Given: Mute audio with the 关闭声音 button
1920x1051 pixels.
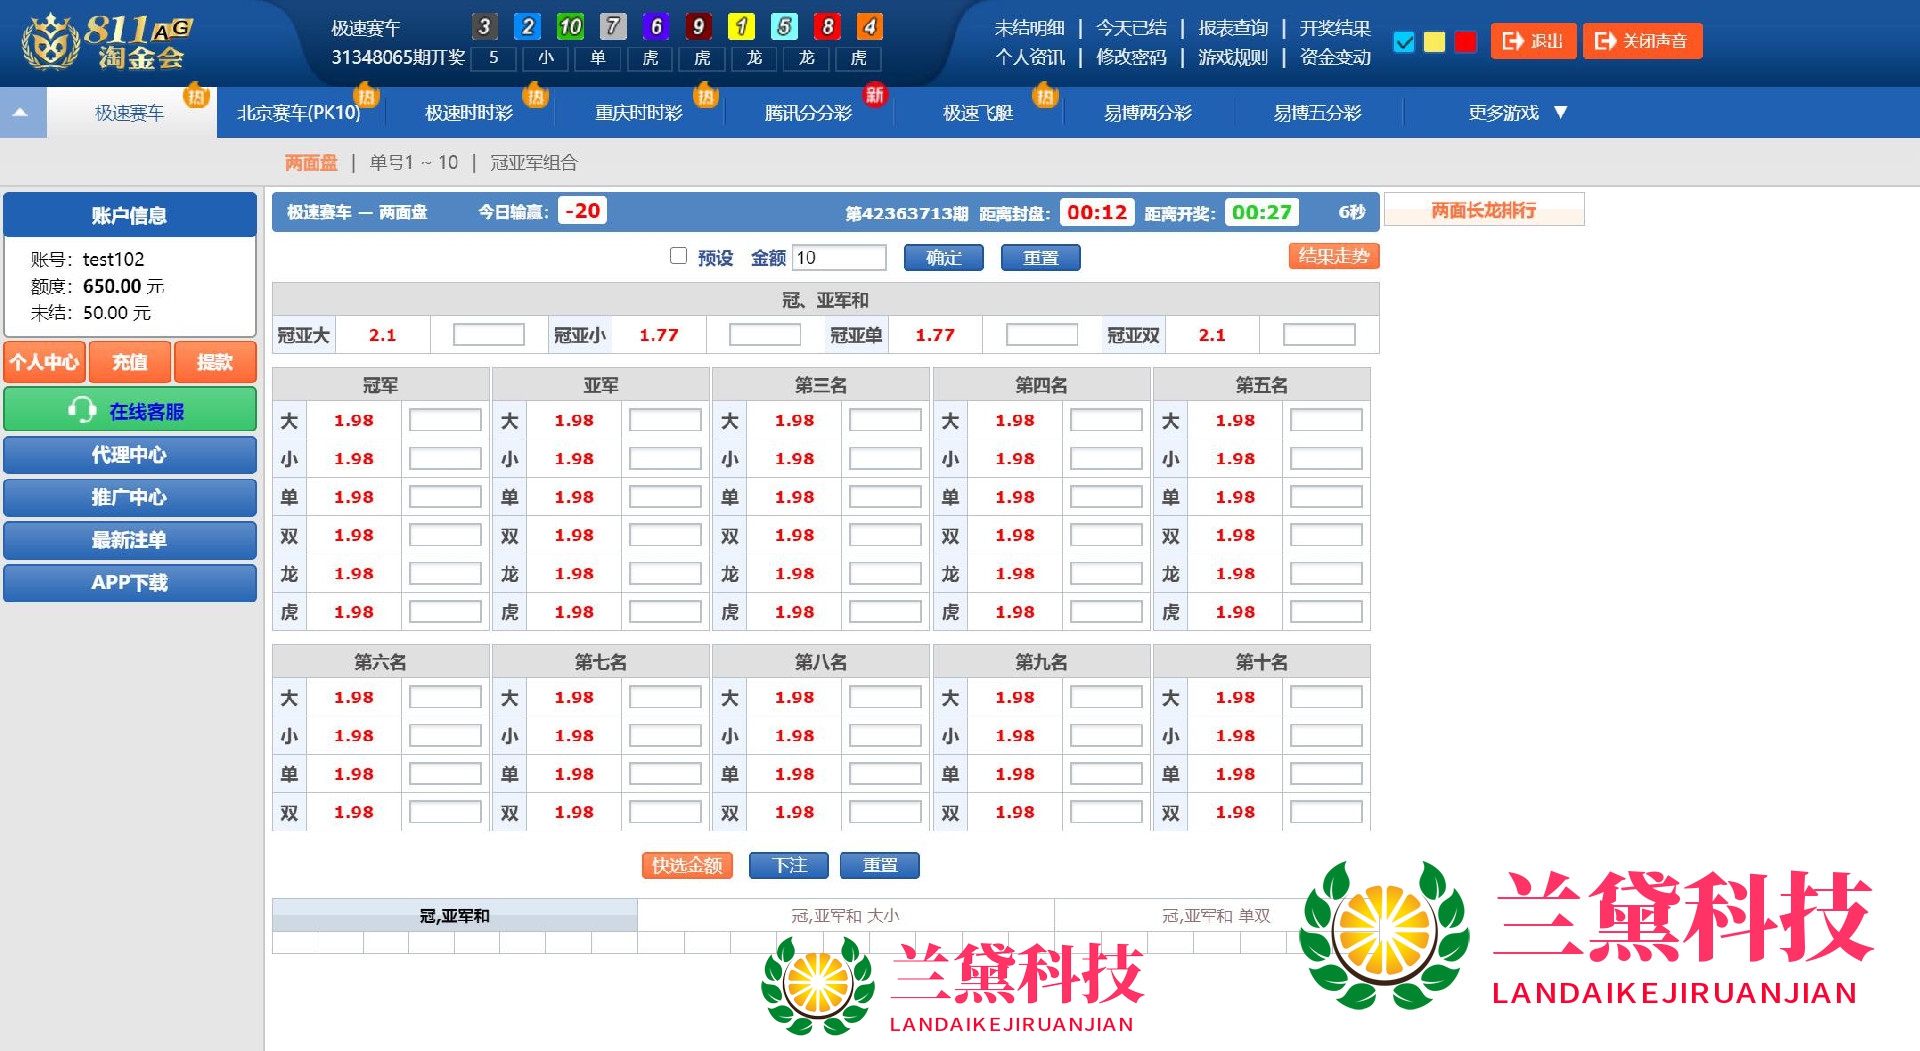Looking at the screenshot, I should coord(1641,41).
